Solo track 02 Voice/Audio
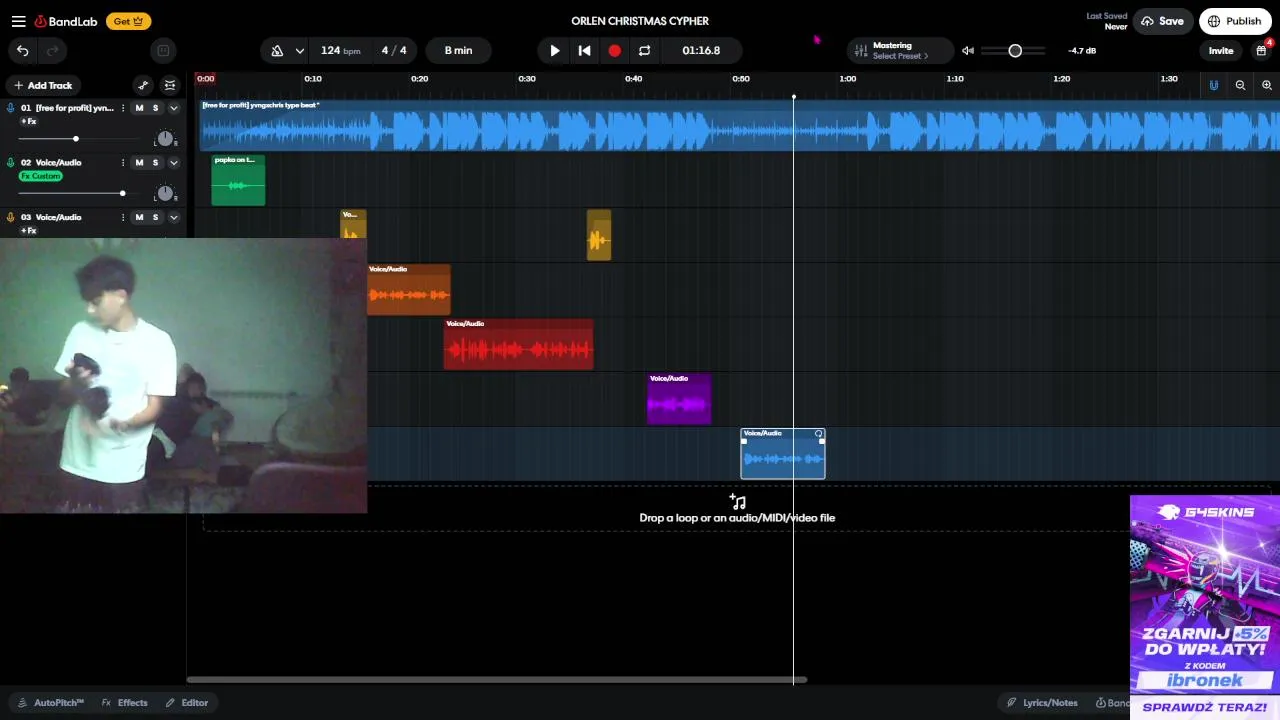This screenshot has width=1280, height=720. click(155, 162)
